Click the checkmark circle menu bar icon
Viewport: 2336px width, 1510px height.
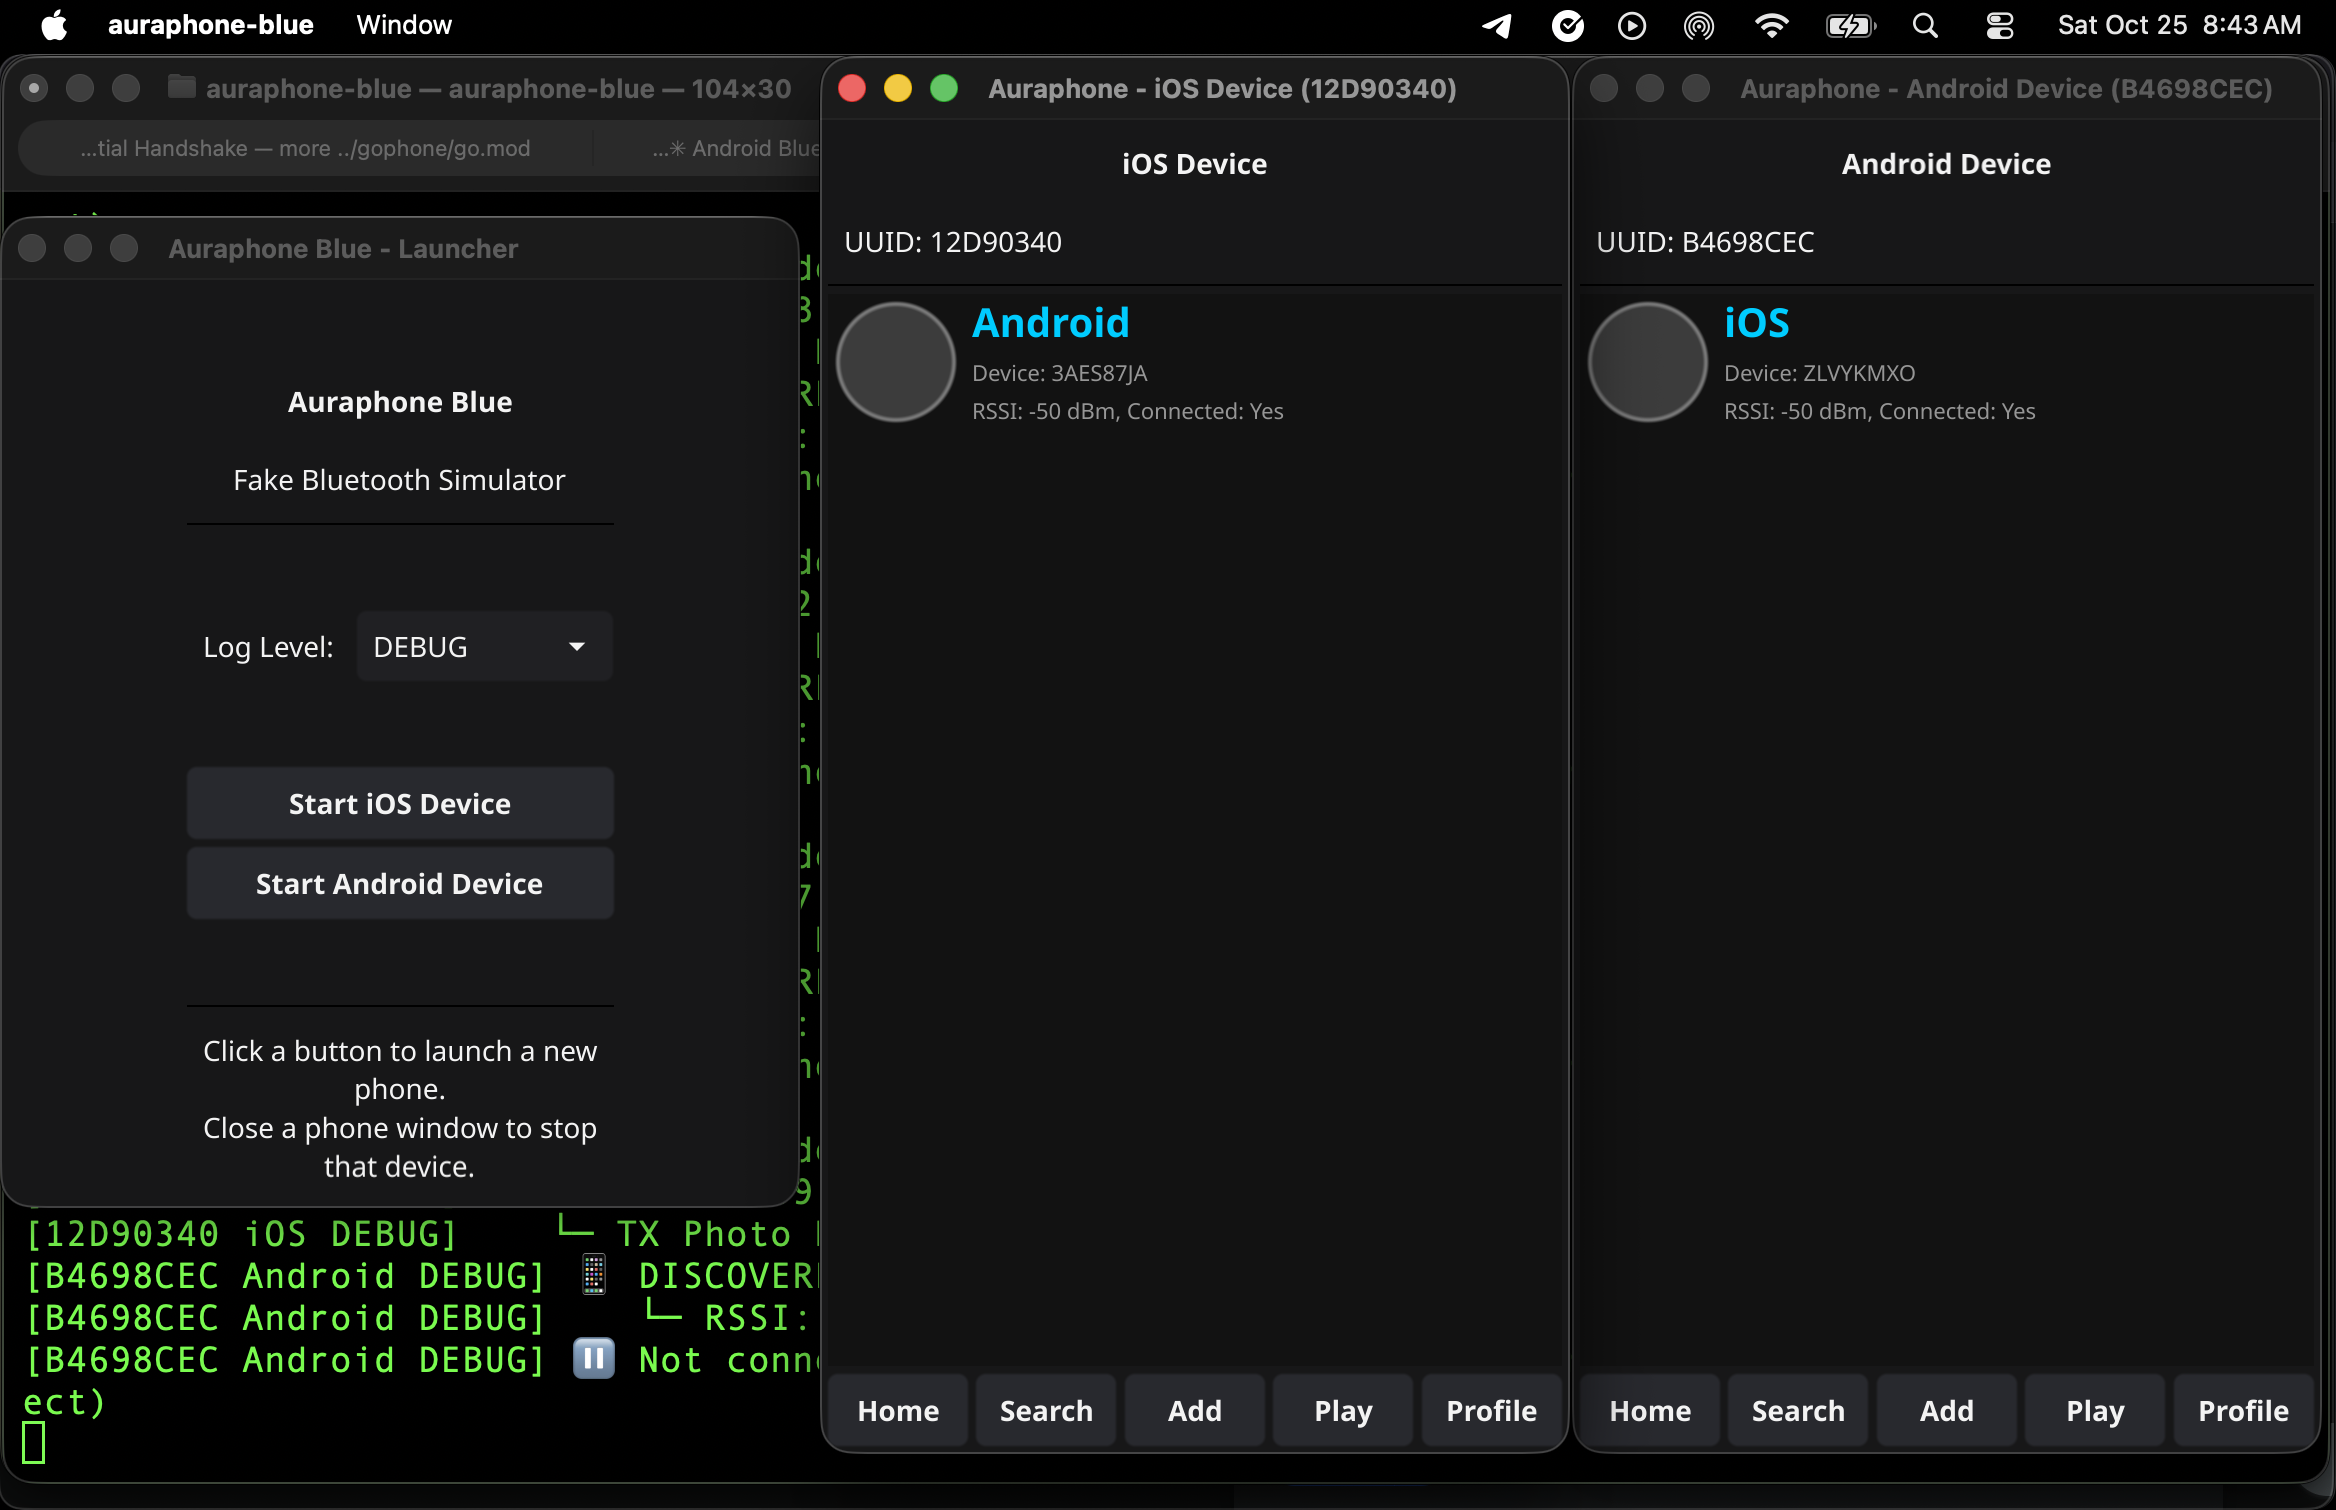click(x=1567, y=26)
